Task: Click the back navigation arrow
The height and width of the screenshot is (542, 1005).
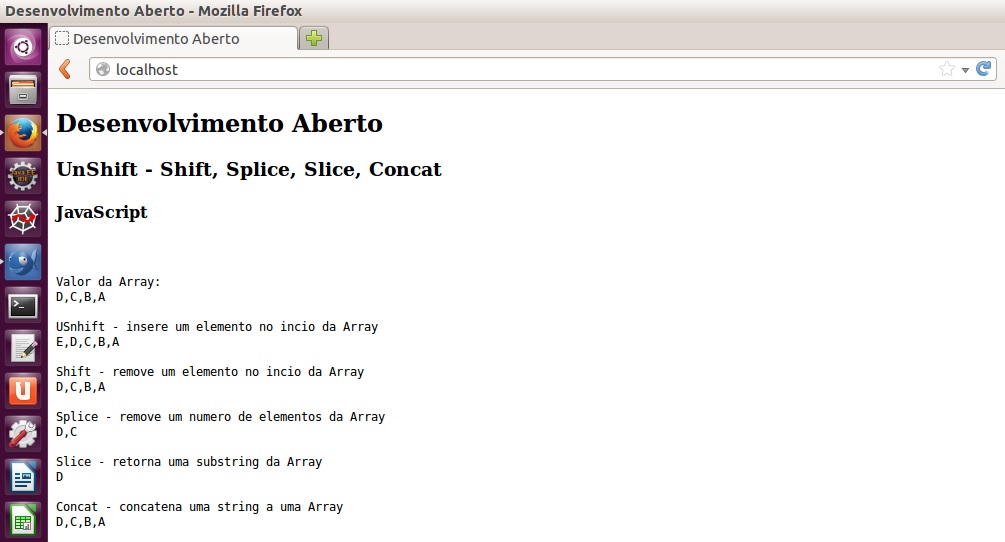Action: tap(65, 69)
